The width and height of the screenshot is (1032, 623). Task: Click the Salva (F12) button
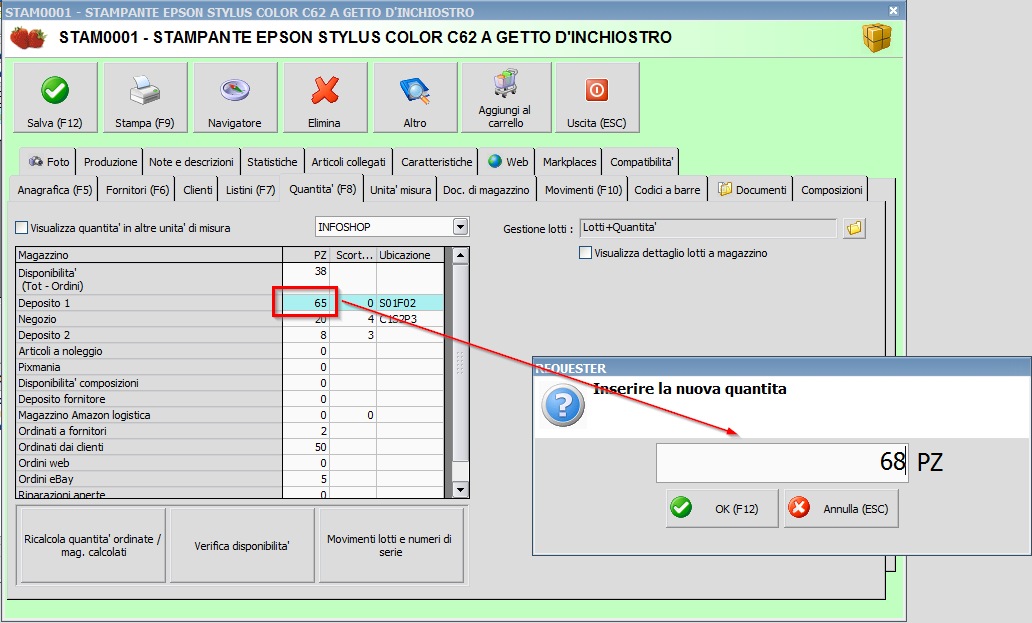point(55,97)
